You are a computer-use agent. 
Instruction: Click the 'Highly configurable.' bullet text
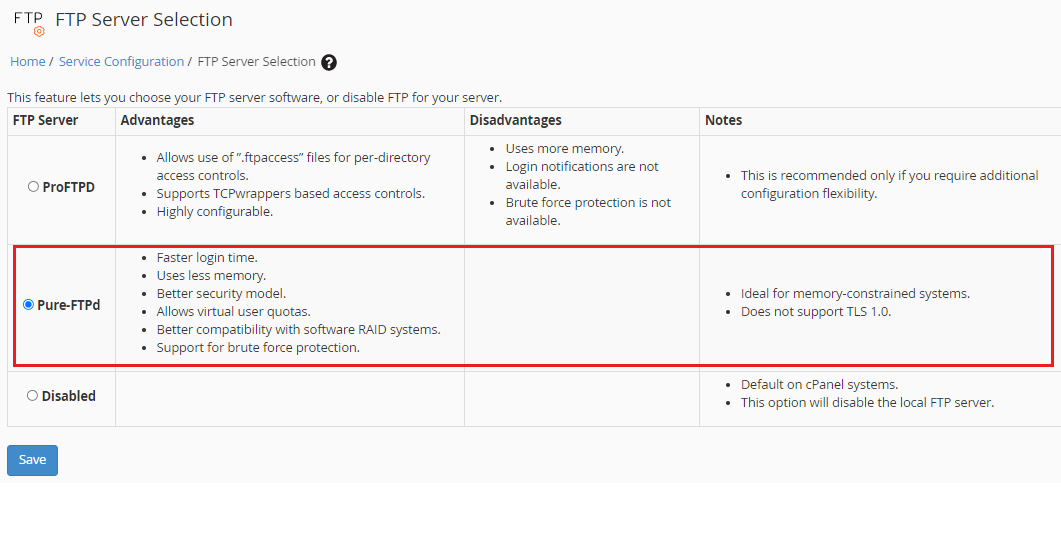tap(214, 212)
